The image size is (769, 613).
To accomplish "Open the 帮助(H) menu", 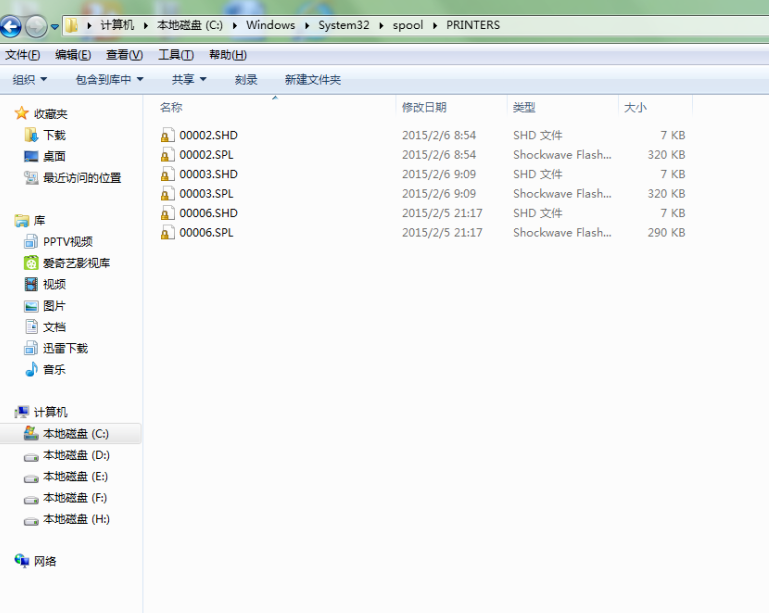I will click(x=228, y=55).
